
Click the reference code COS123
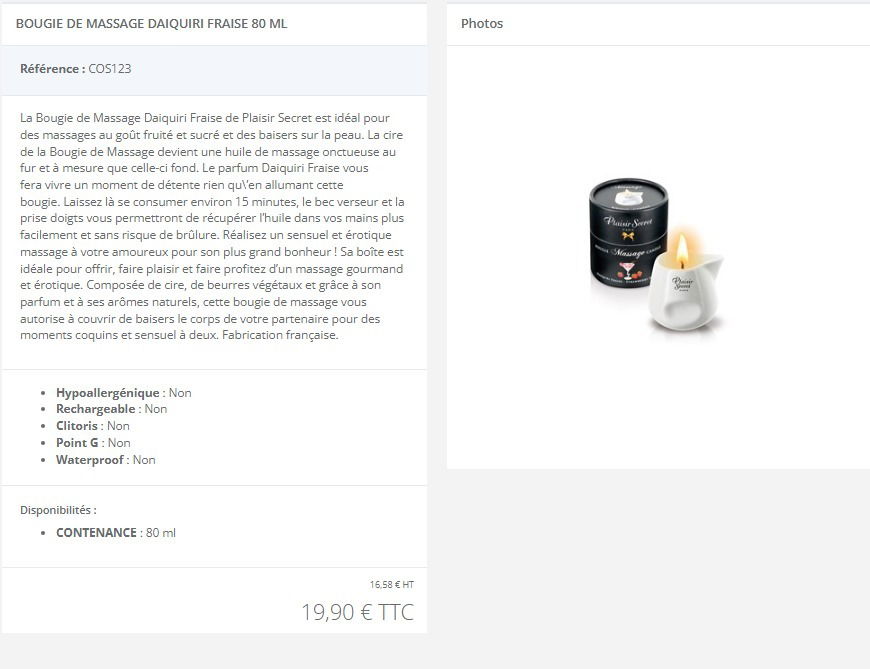pyautogui.click(x=110, y=69)
